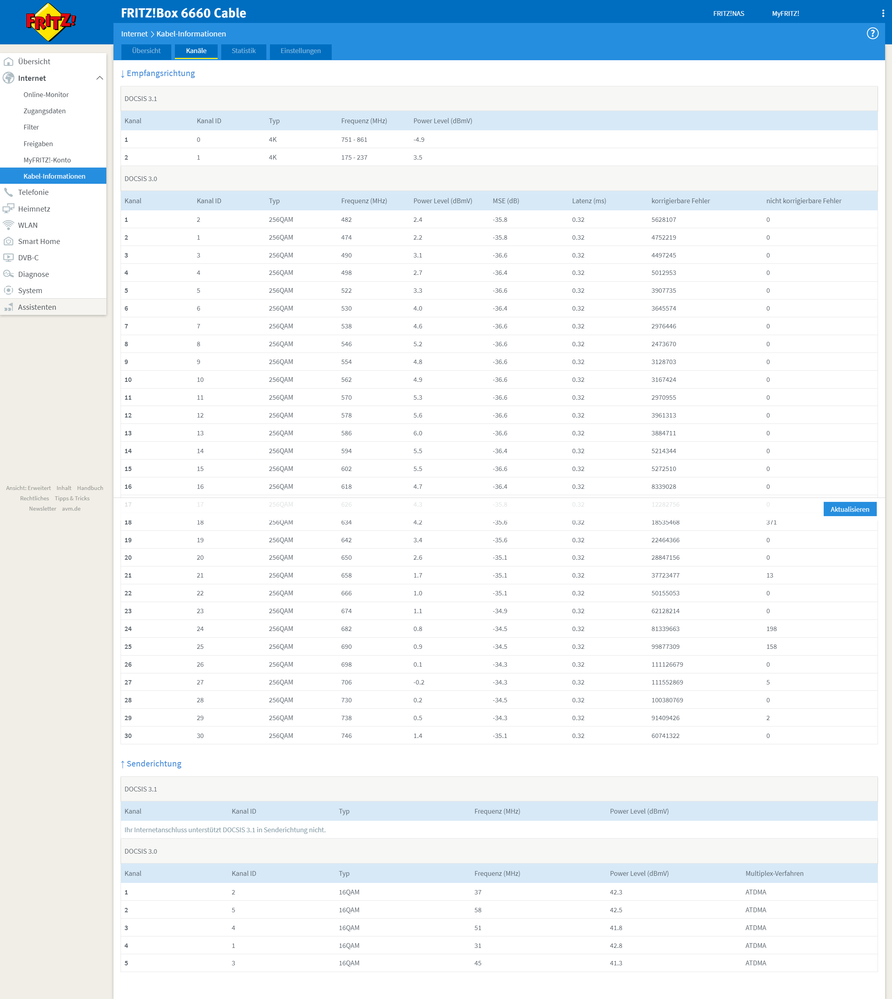
Task: Click the WLAN wifi icon
Action: [8, 226]
